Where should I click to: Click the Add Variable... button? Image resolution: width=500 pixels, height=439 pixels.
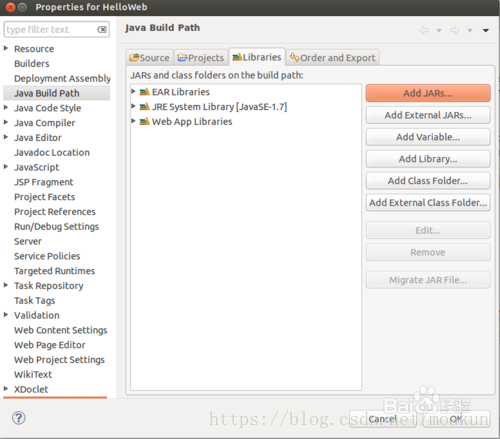click(428, 137)
